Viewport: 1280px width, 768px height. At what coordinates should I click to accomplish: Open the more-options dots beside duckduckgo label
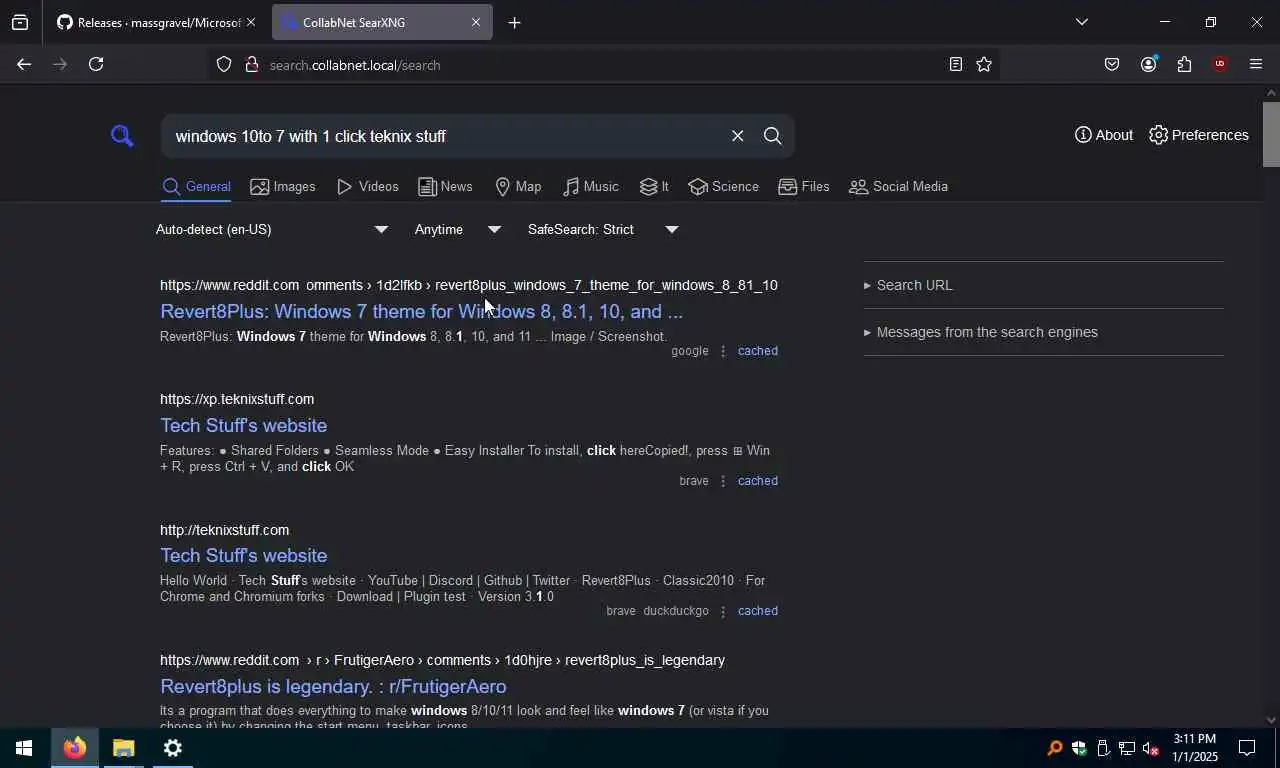coord(723,611)
